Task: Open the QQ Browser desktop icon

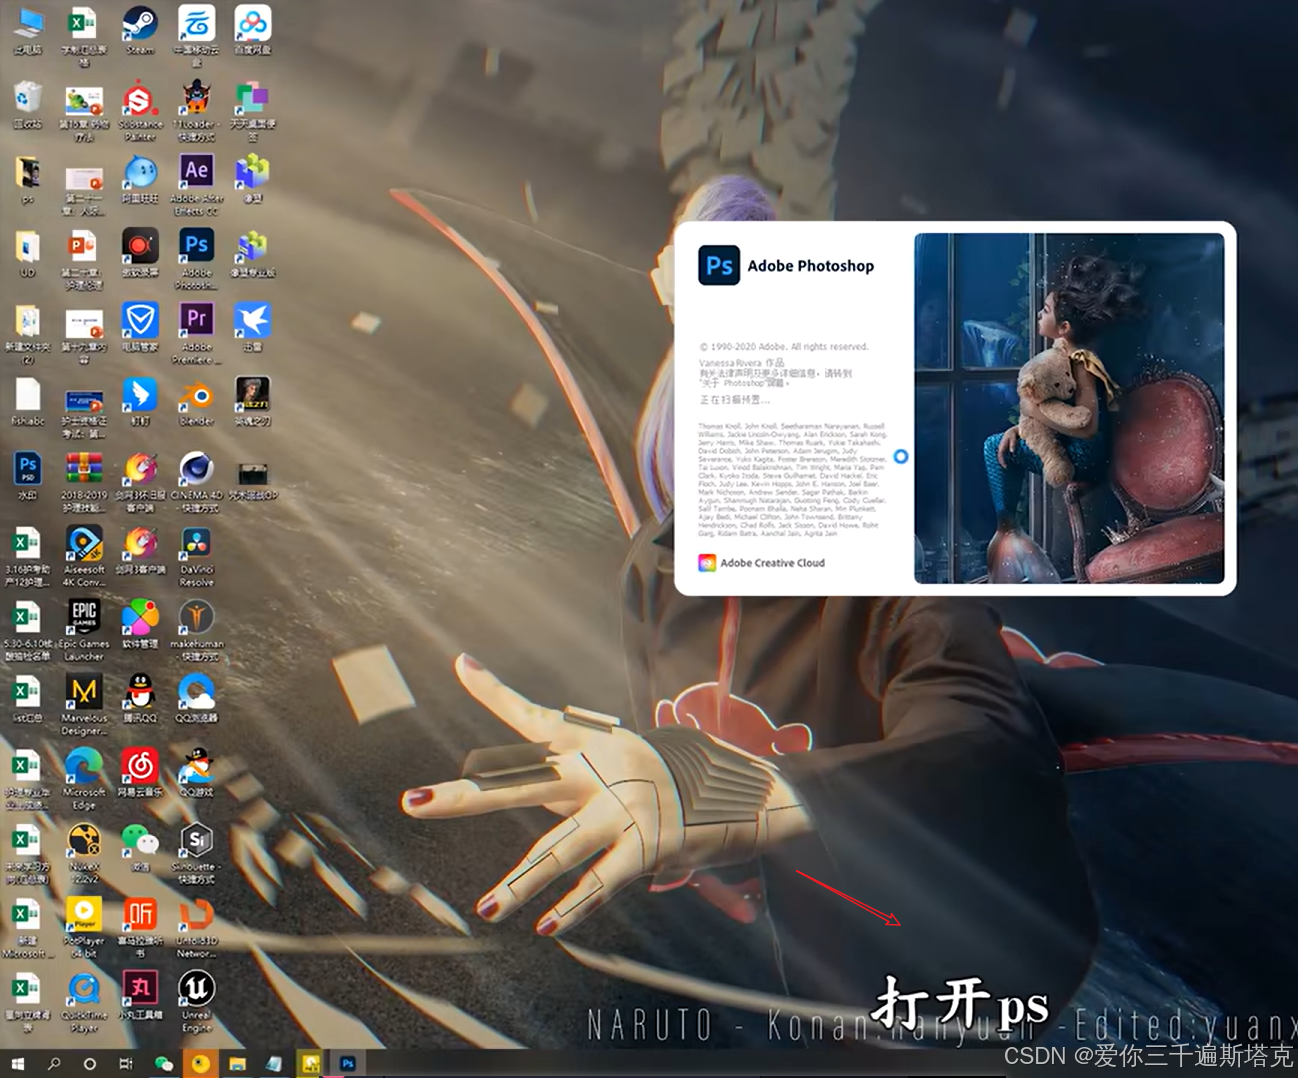Action: coord(197,697)
